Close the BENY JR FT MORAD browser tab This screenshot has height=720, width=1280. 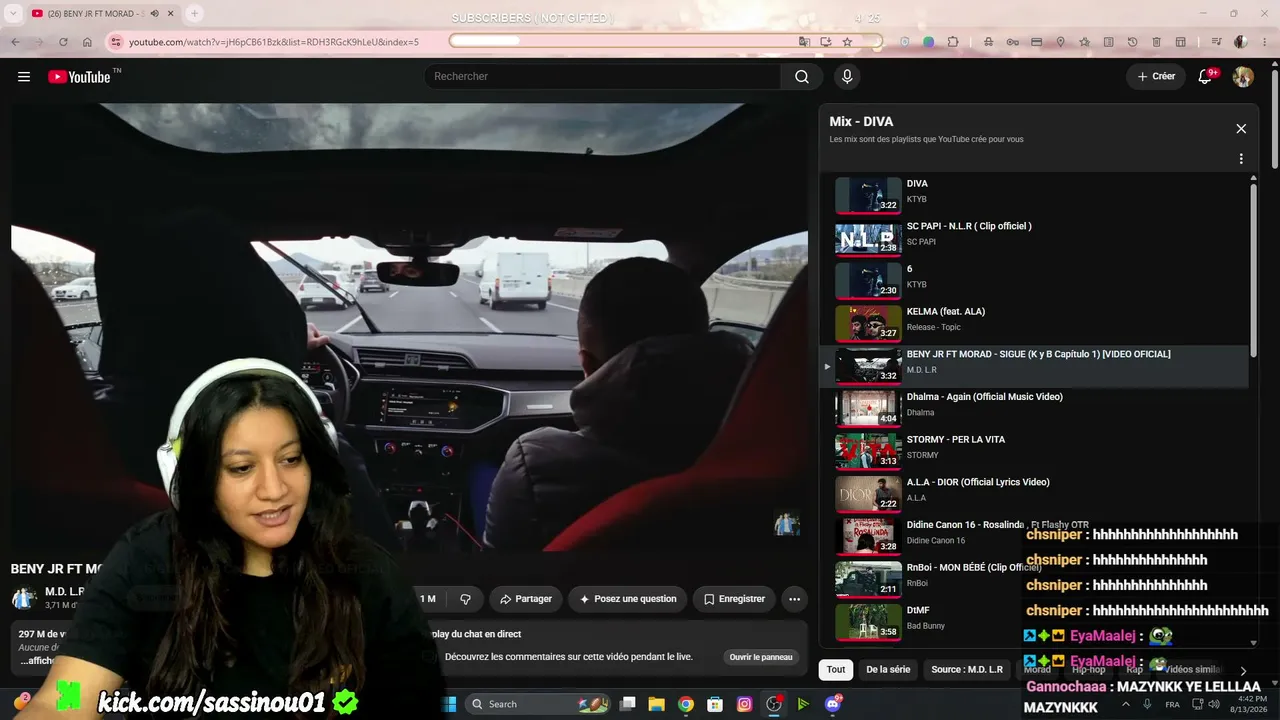point(170,14)
